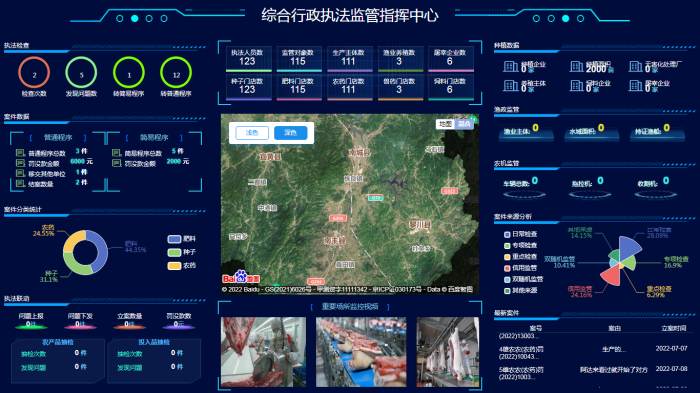
Task: Toggle the 肥料 legend in donut chart
Action: click(x=182, y=239)
